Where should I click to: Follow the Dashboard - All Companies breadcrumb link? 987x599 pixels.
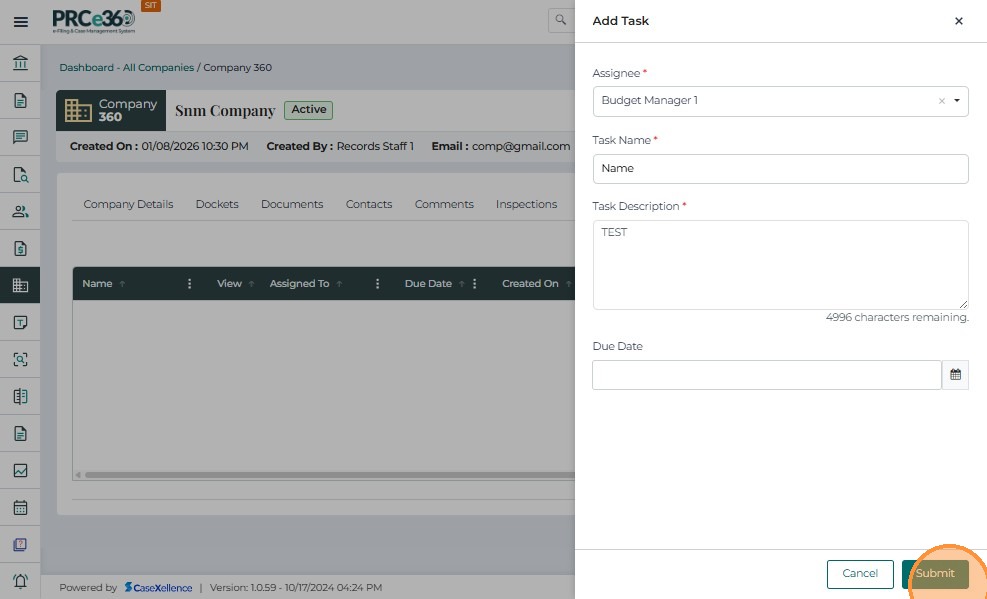tap(127, 68)
